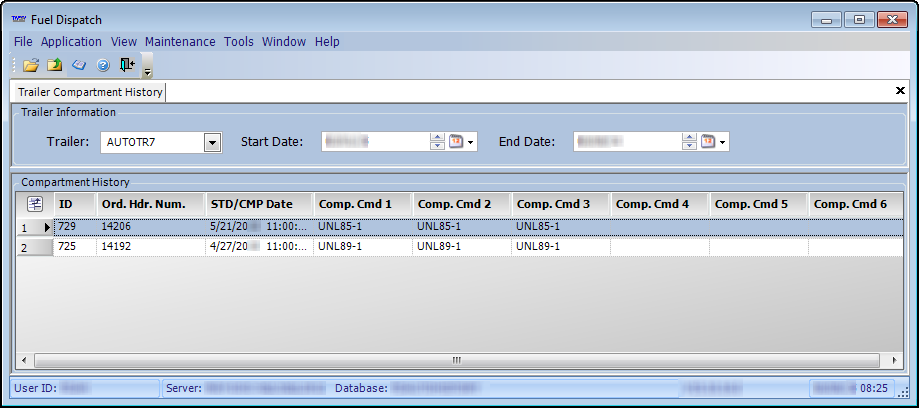Open the Start Date calendar icon
The image size is (919, 408).
pyautogui.click(x=456, y=142)
